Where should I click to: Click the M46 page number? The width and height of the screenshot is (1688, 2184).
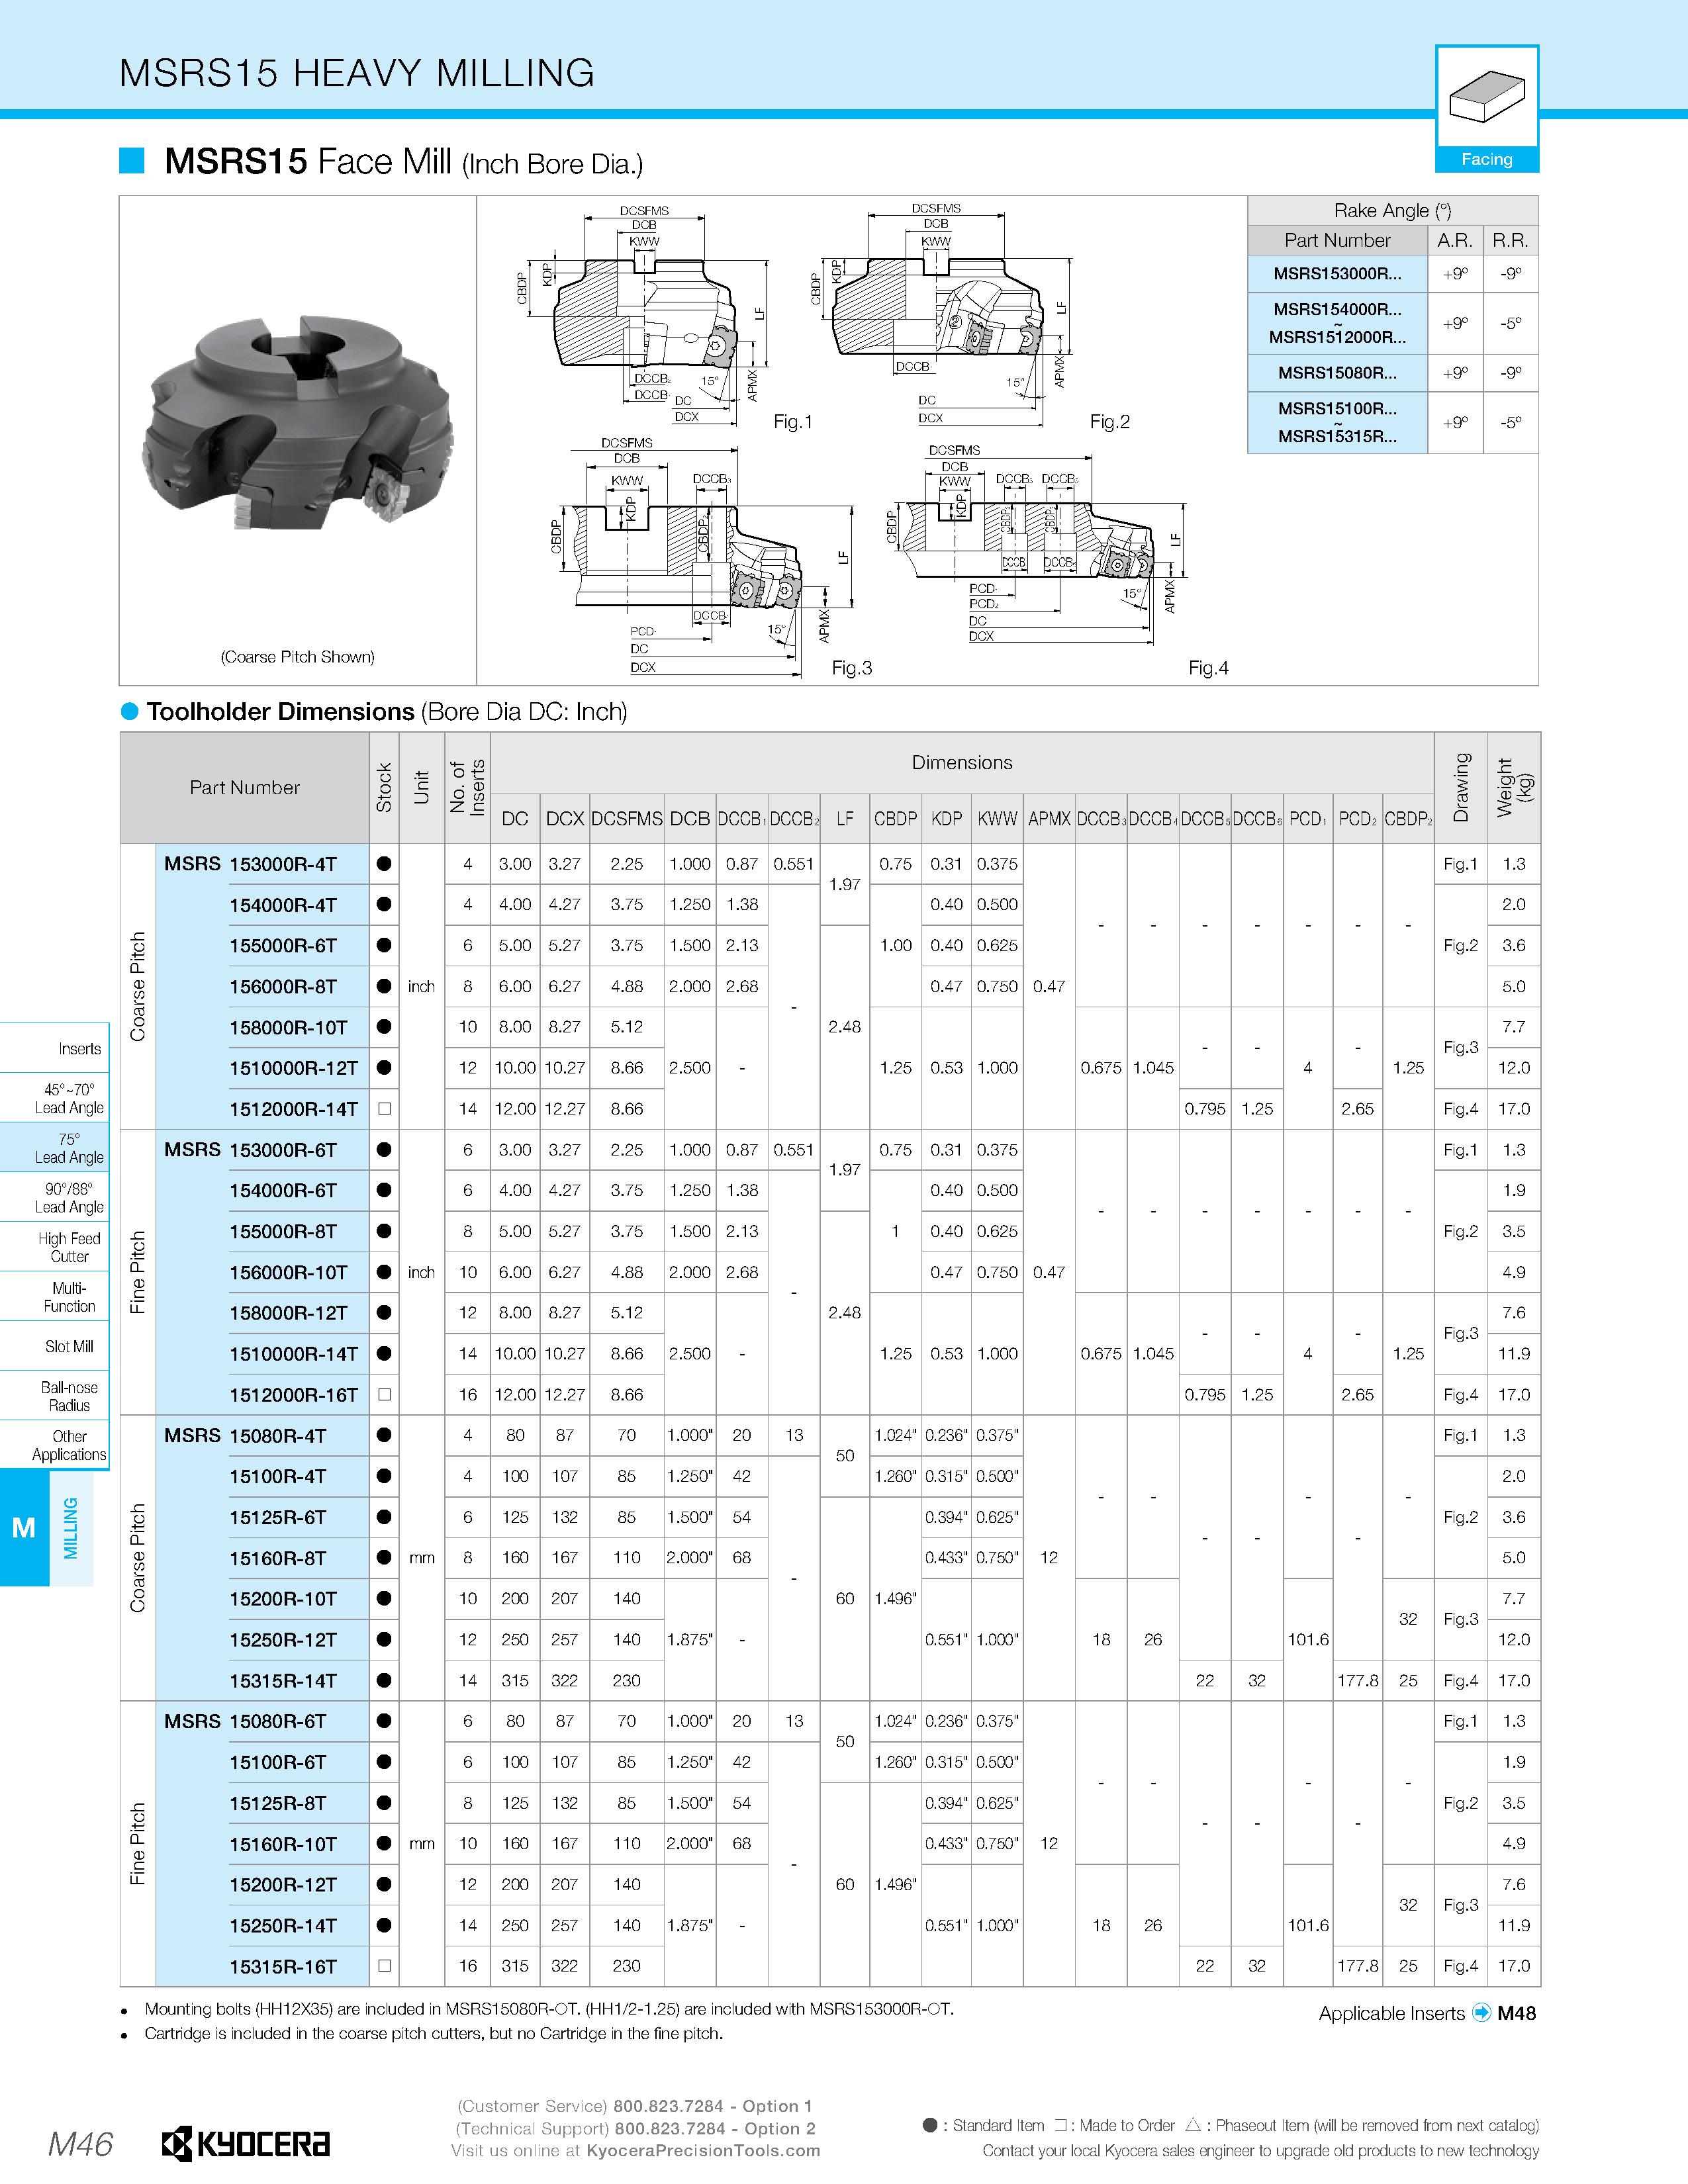[x=80, y=2144]
